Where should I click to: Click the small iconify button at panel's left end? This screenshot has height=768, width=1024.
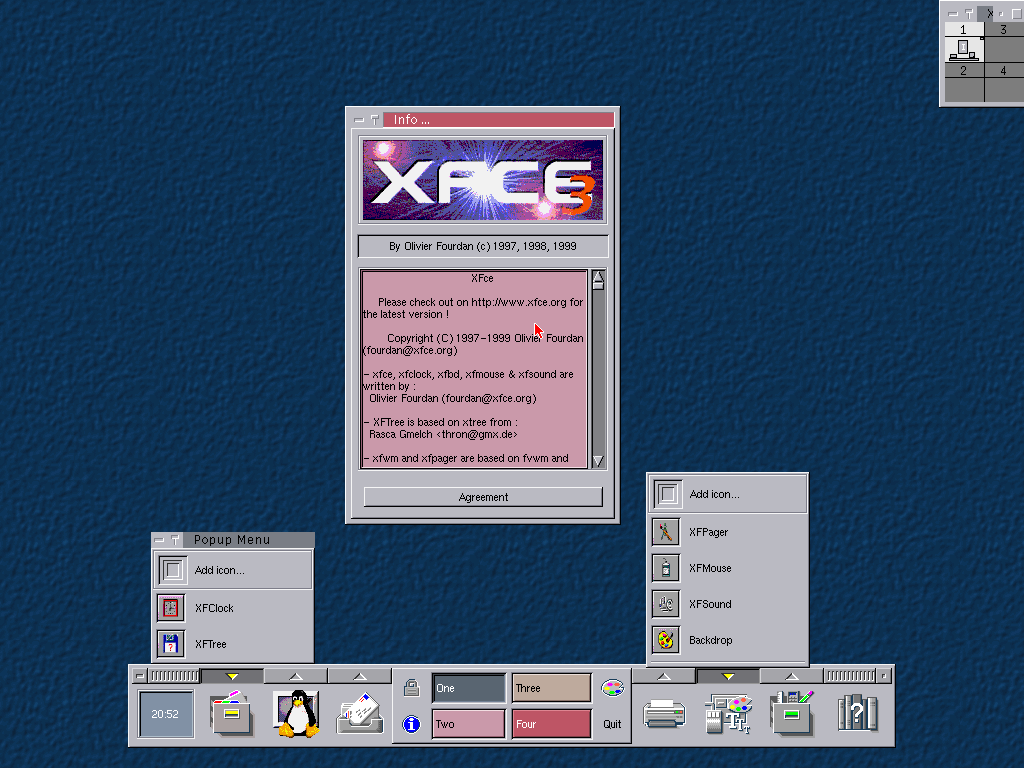coord(140,676)
